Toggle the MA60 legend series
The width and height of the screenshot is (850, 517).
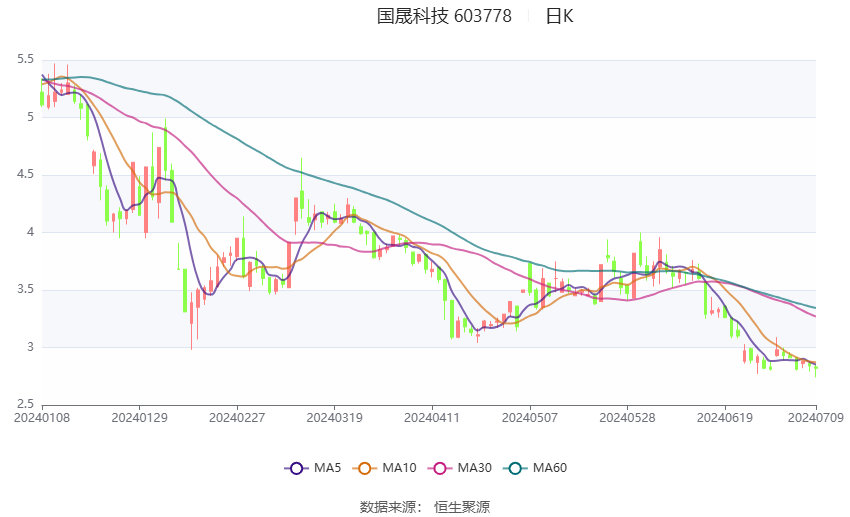click(535, 468)
